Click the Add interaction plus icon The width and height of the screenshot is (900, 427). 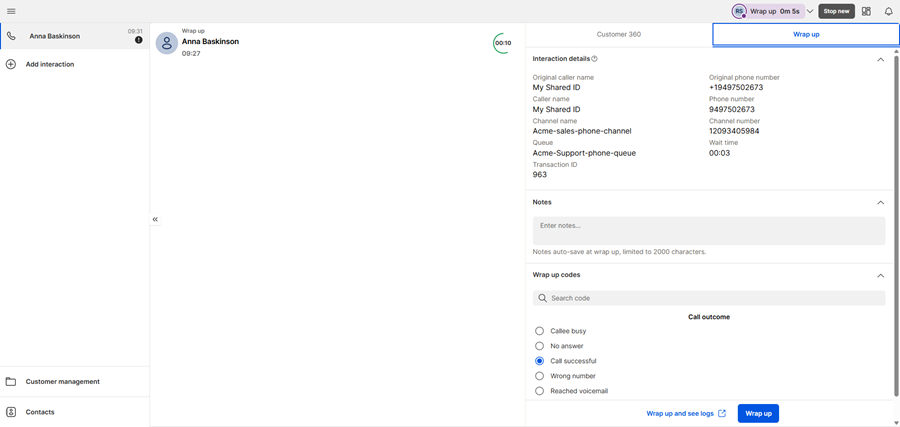[x=11, y=64]
